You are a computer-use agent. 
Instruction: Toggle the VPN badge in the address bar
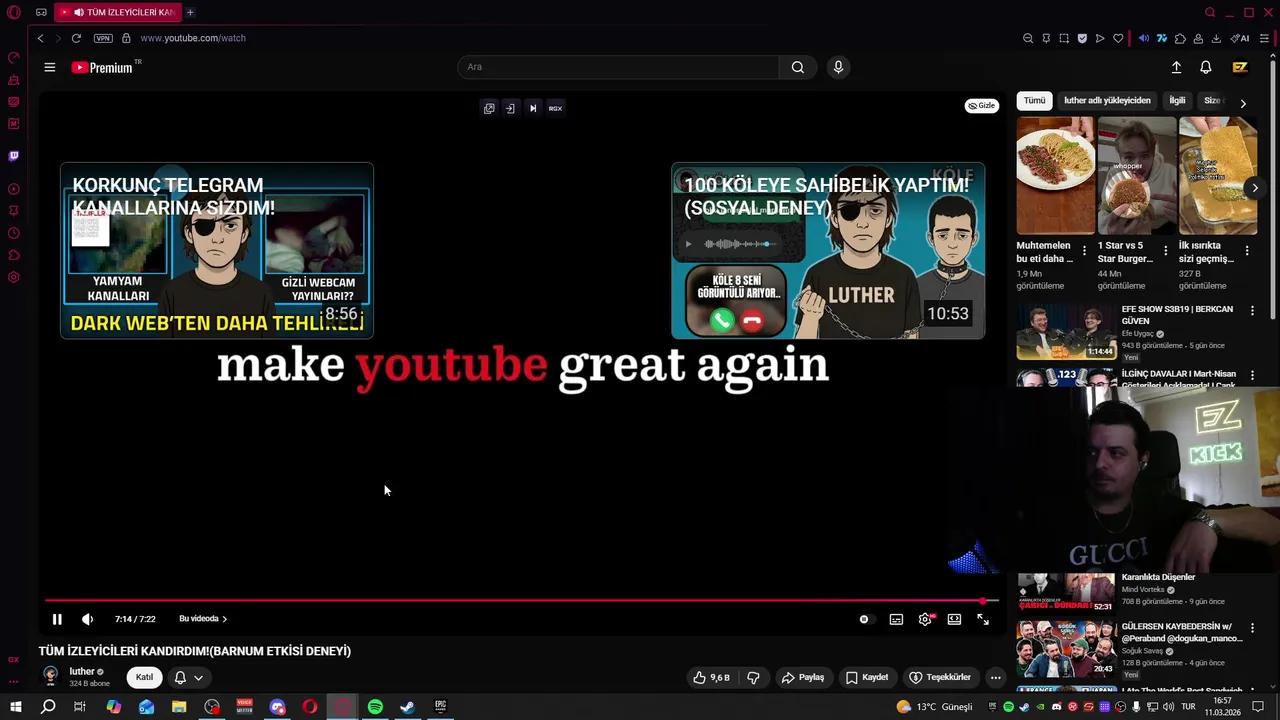point(103,38)
